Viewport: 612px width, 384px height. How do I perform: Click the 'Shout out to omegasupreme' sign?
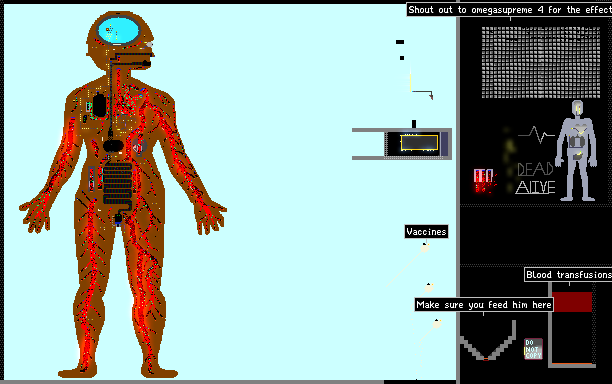tap(509, 10)
